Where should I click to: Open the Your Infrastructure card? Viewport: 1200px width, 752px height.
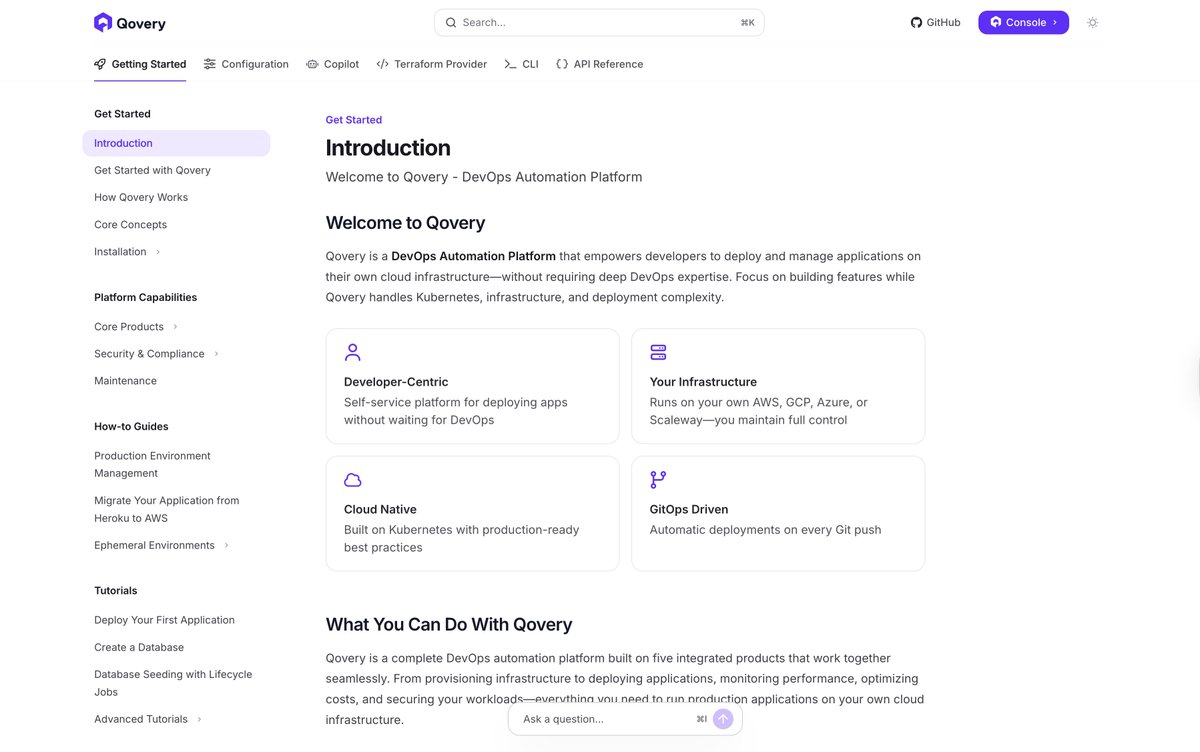[x=778, y=386]
